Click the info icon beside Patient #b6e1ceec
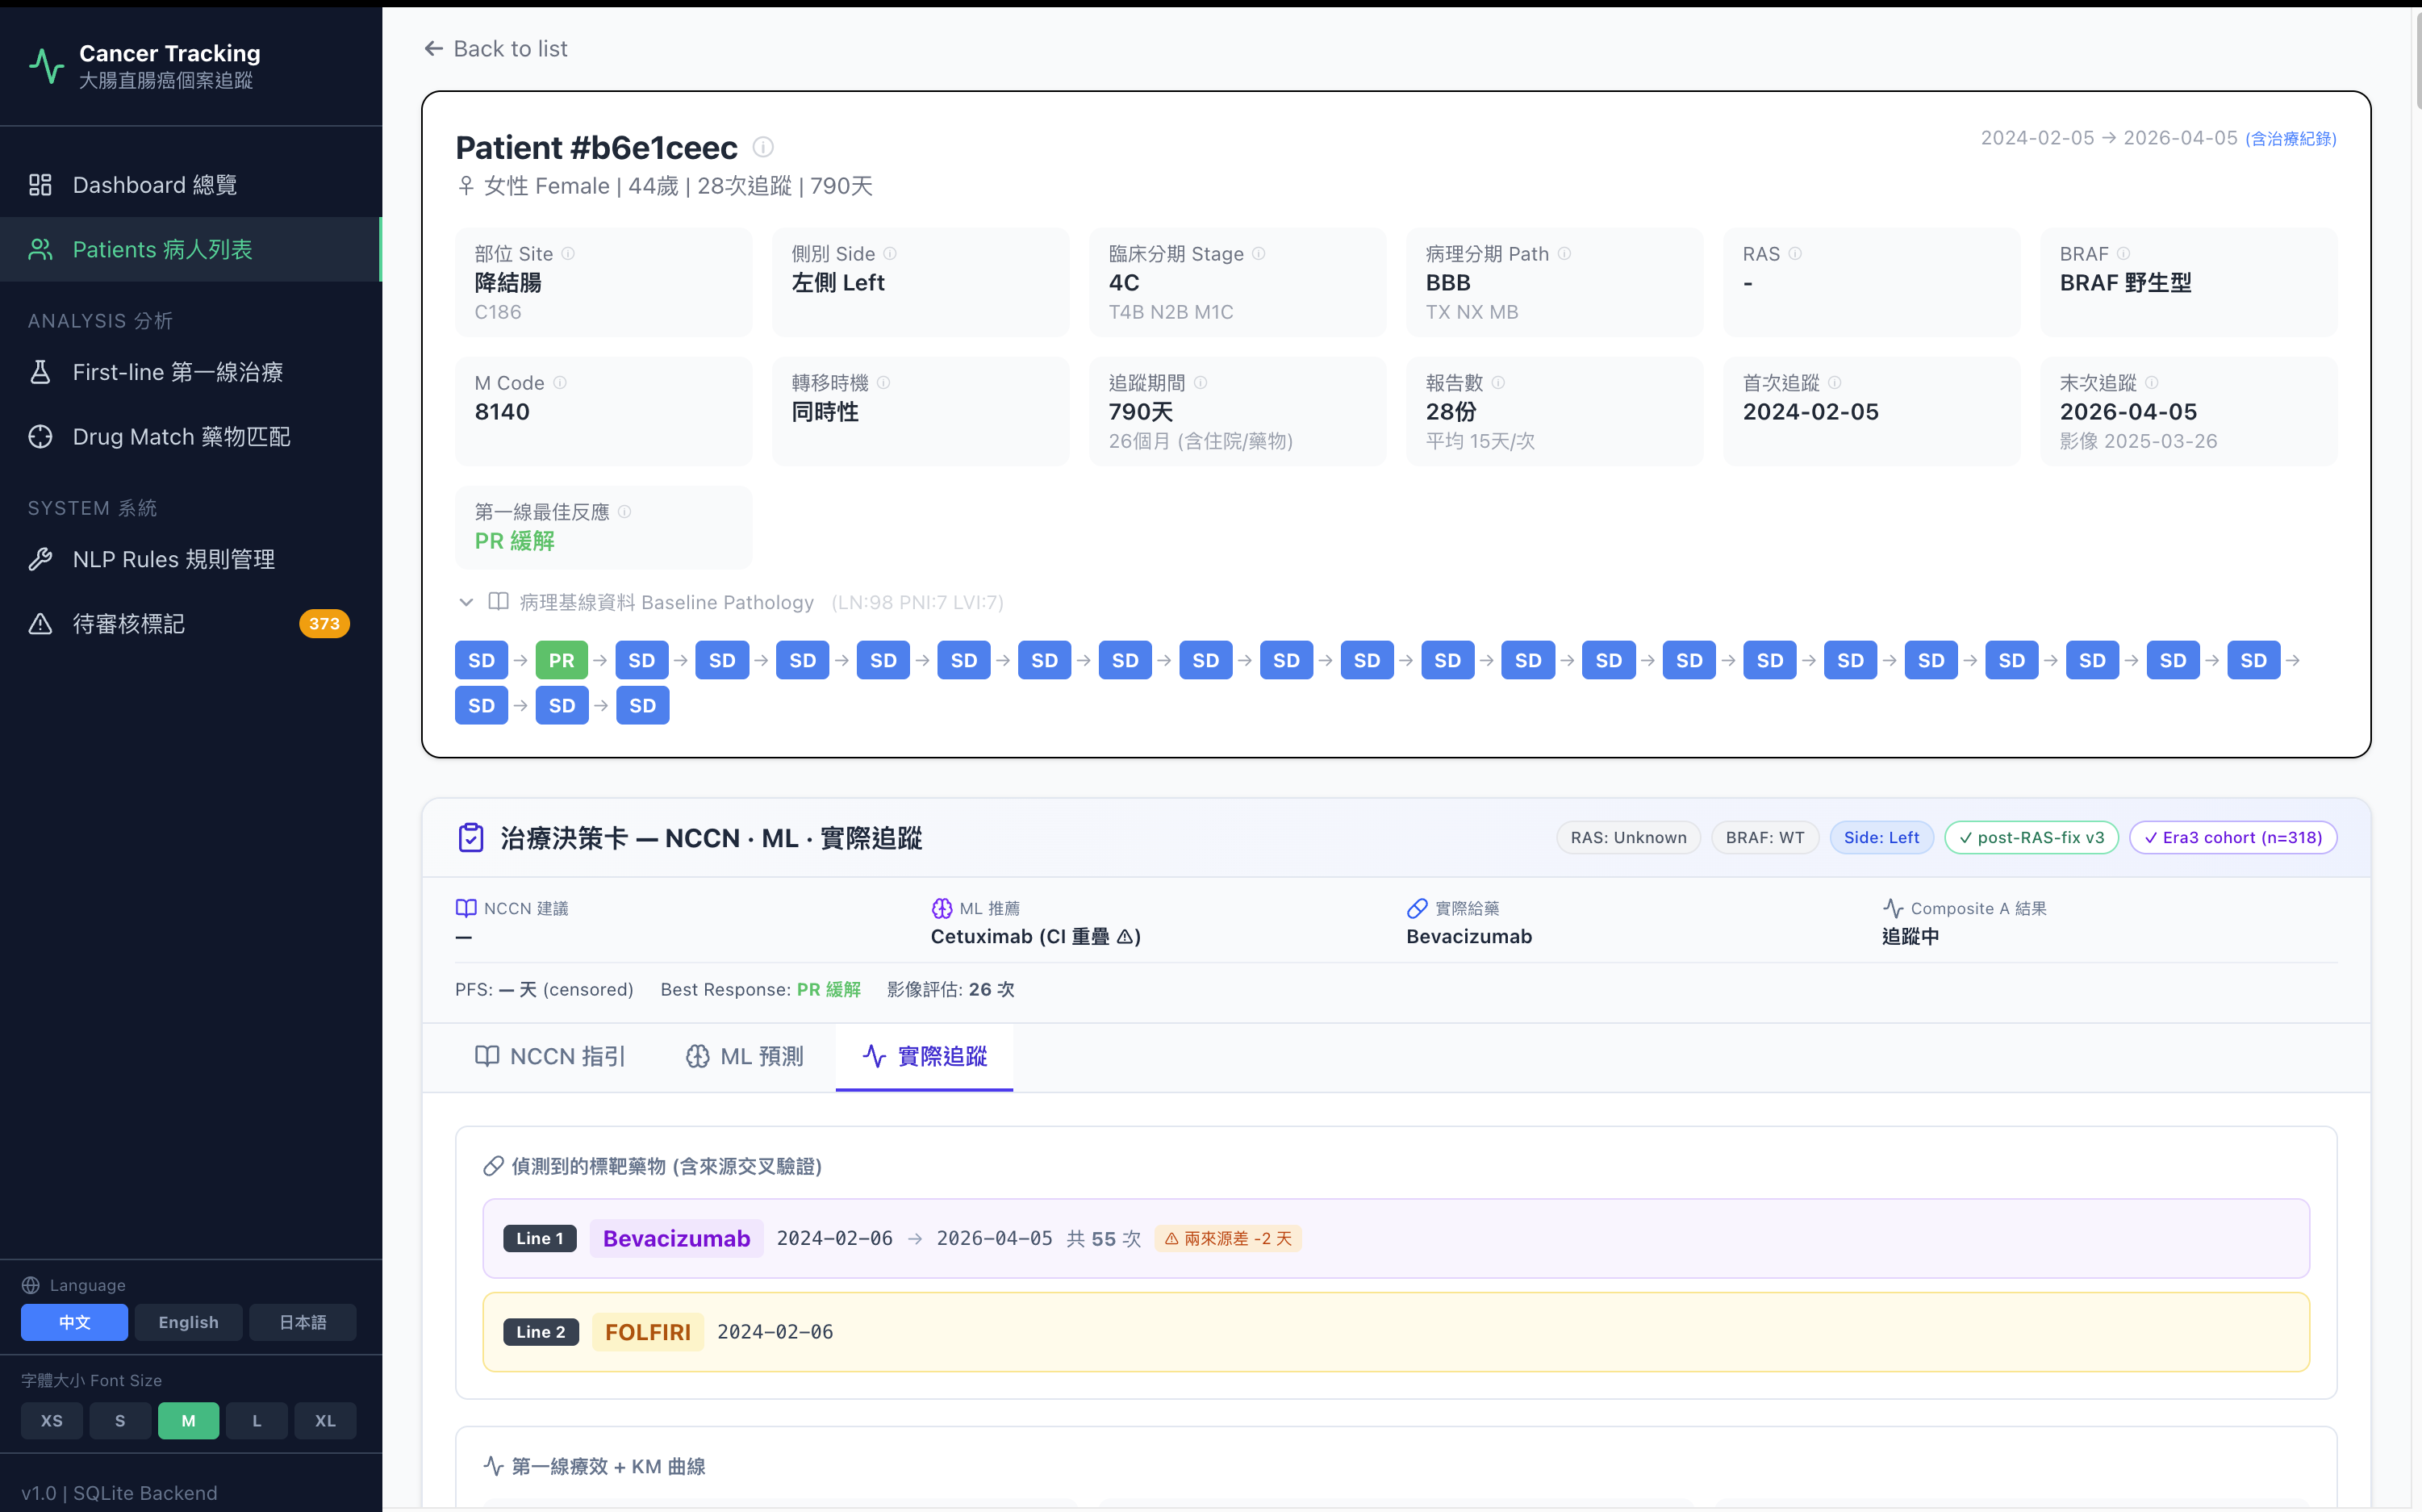2422x1512 pixels. click(763, 147)
